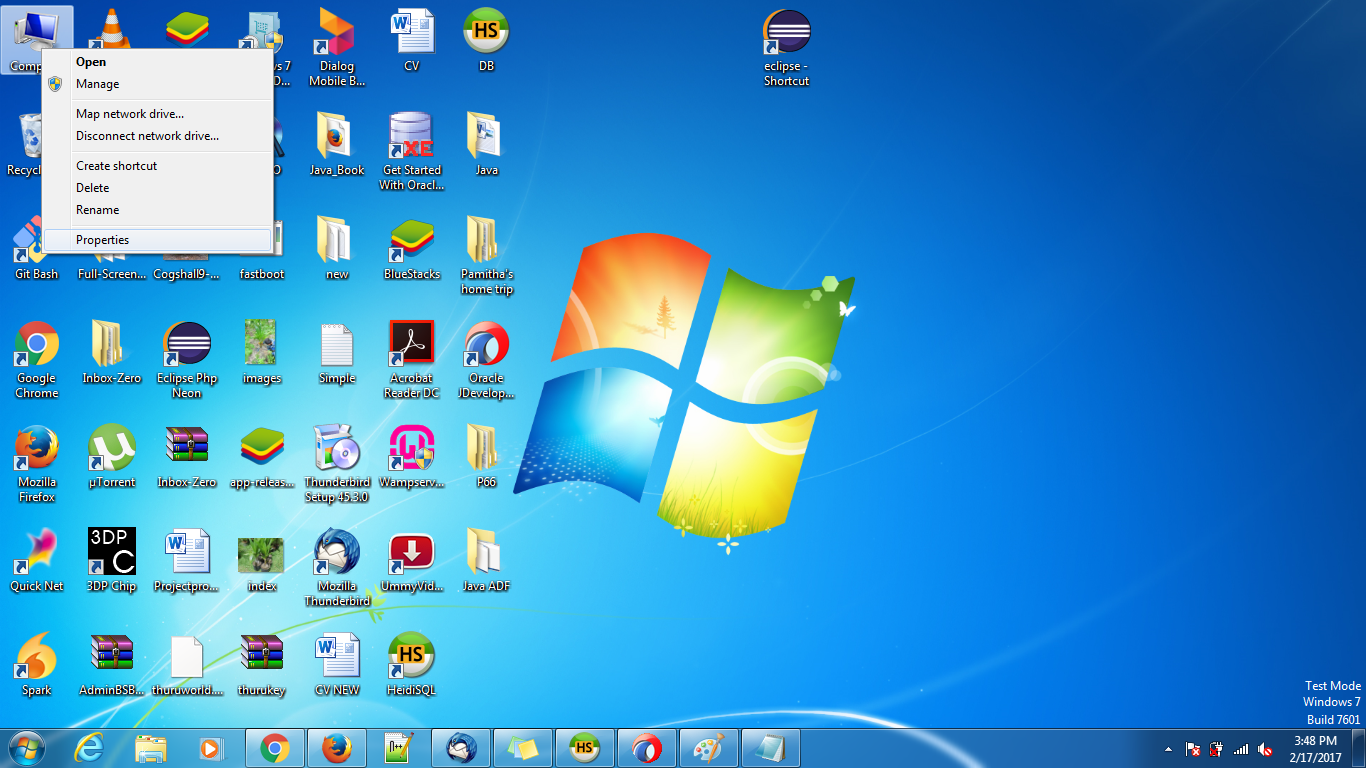This screenshot has height=768, width=1366.
Task: Launch Internet Explorer from the taskbar
Action: pyautogui.click(x=90, y=748)
